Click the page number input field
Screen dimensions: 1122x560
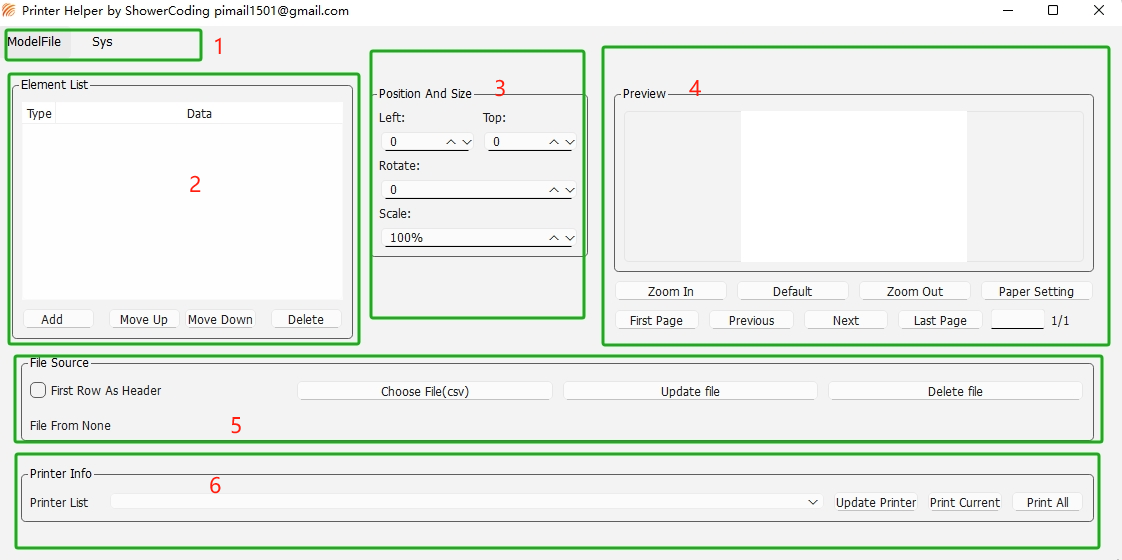(x=1018, y=320)
